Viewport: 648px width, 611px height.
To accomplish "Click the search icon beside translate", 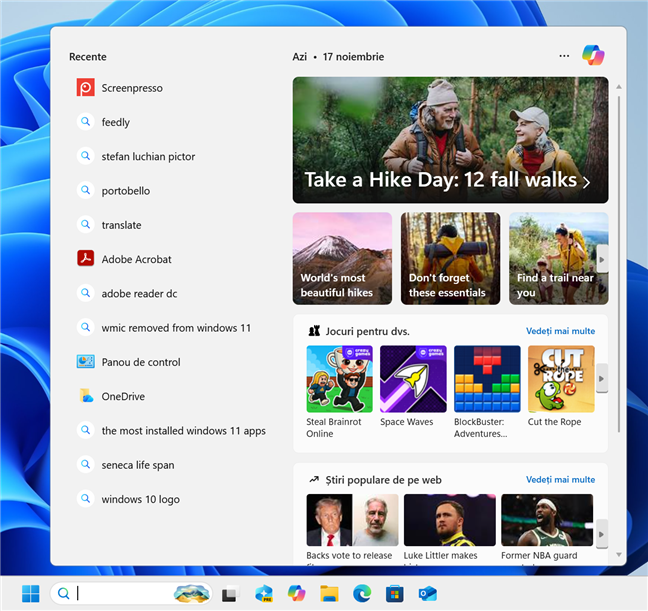I will (86, 224).
